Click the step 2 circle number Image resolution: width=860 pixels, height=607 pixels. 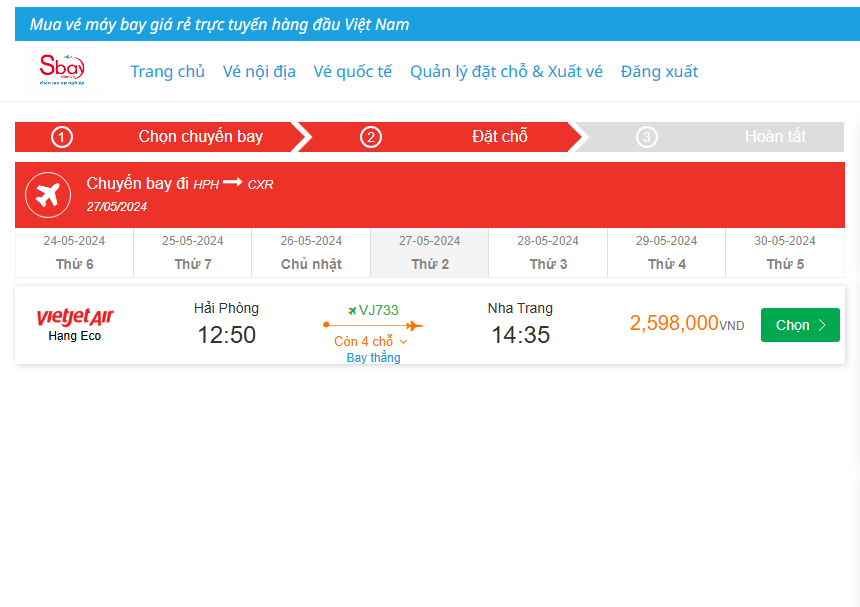click(371, 137)
